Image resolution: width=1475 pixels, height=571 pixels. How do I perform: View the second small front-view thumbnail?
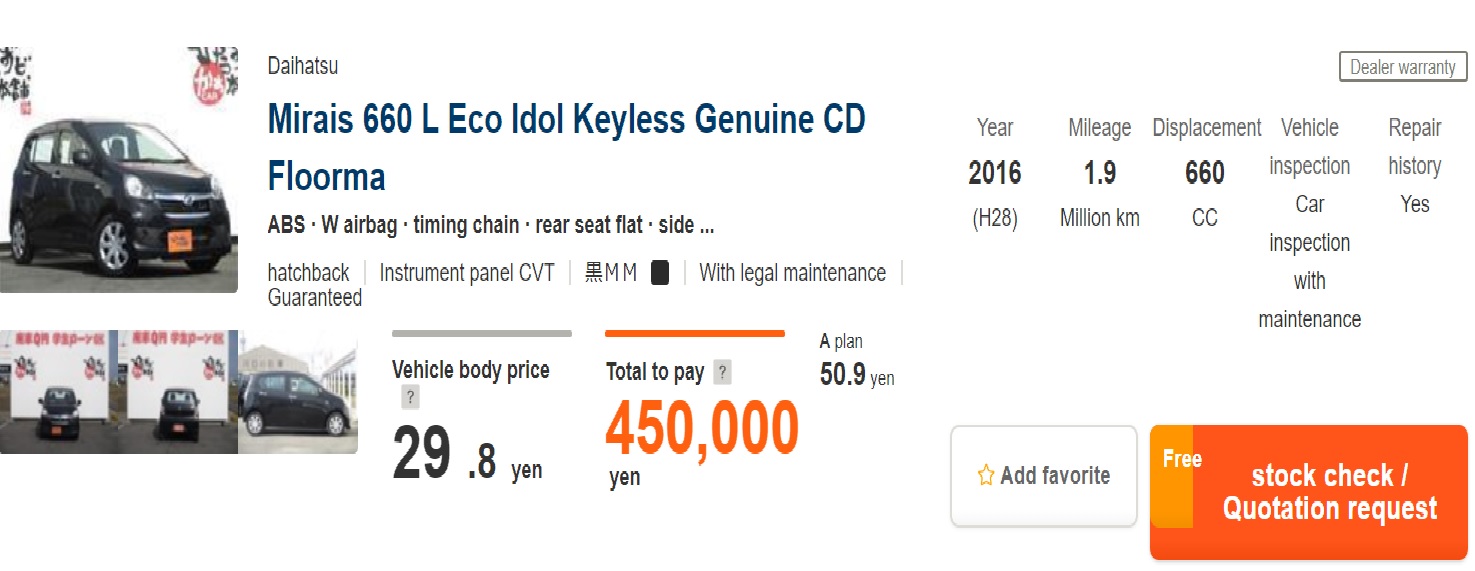[x=178, y=392]
